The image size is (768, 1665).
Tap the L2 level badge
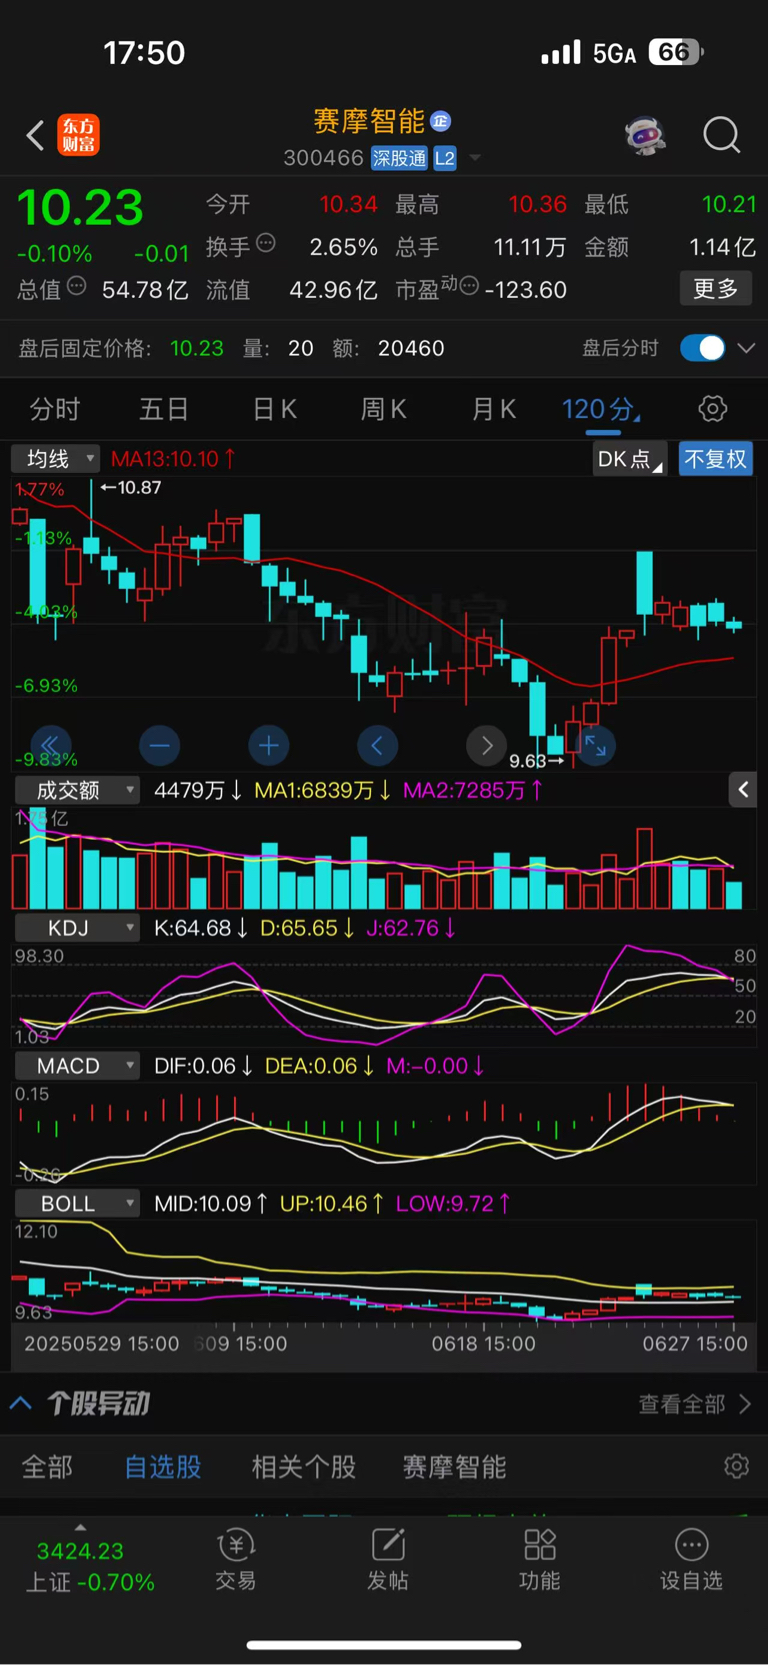point(445,158)
